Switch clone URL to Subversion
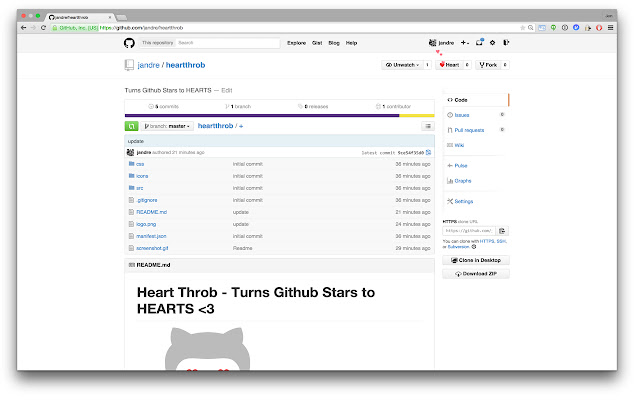The width and height of the screenshot is (640, 400). click(458, 247)
